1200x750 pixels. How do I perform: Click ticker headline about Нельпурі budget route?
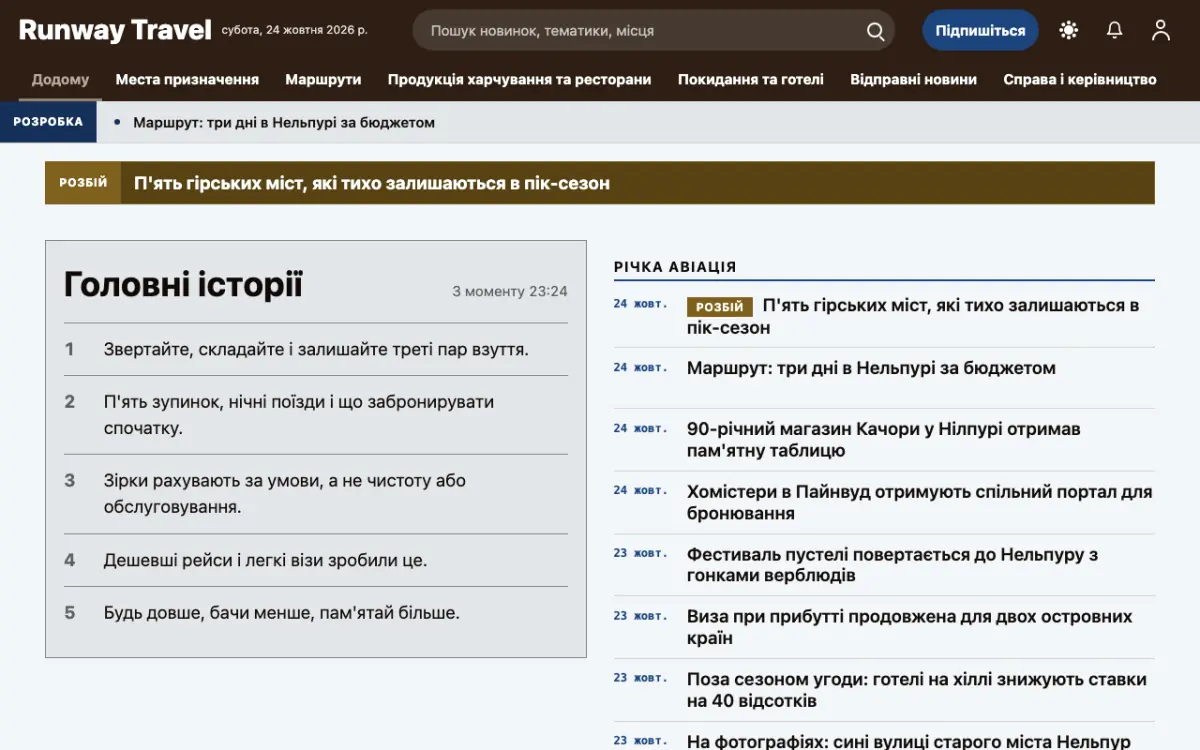click(284, 123)
